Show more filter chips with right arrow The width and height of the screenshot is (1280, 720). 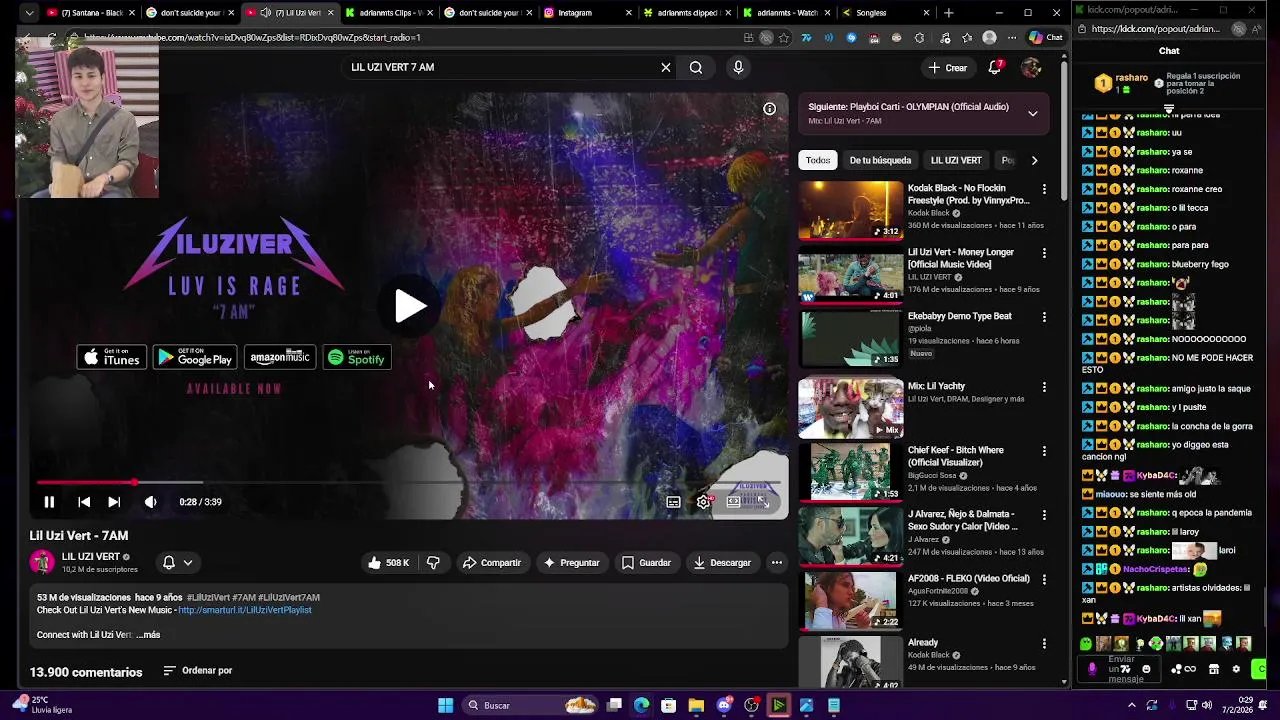[x=1034, y=160]
